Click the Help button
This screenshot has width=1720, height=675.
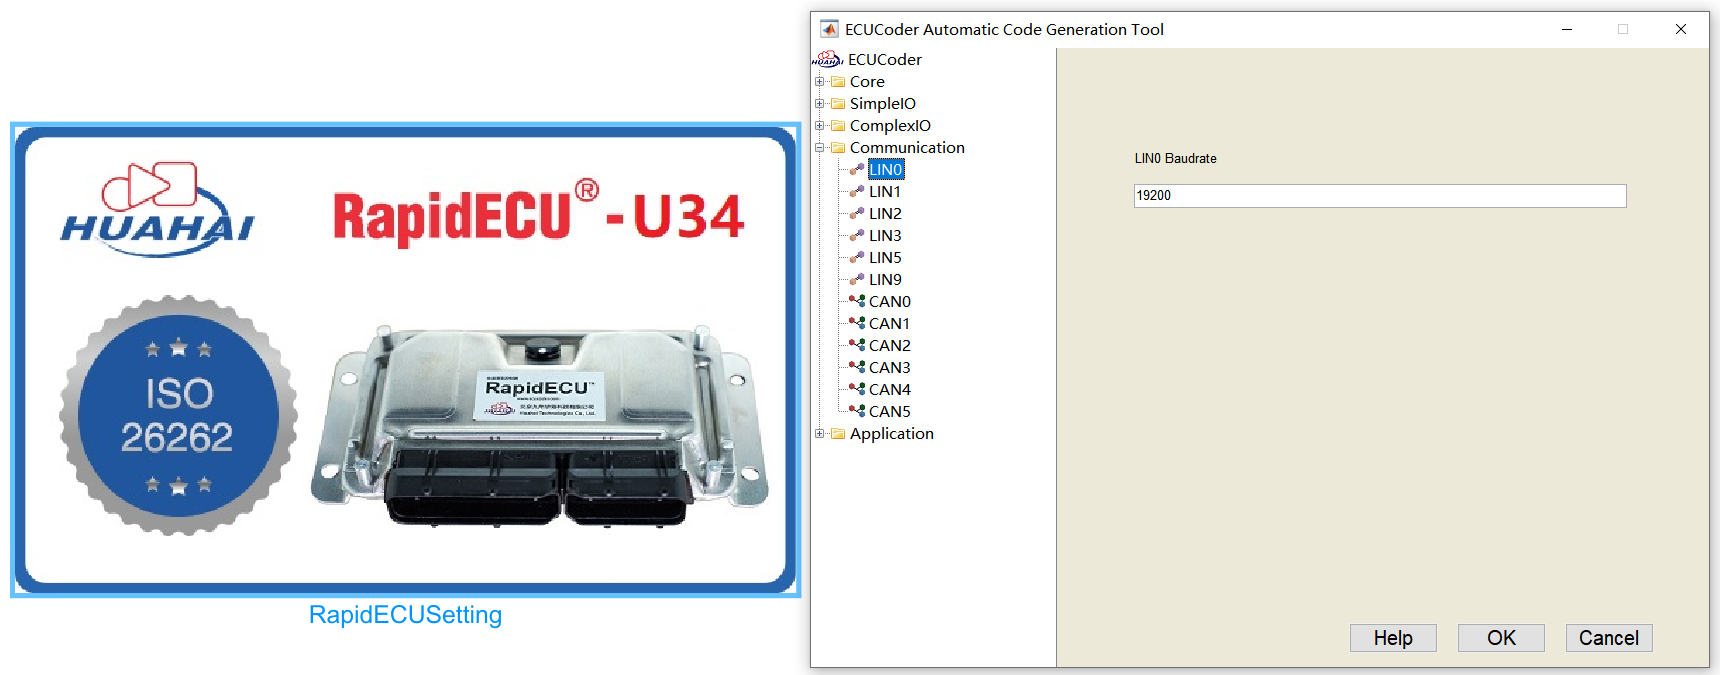click(1393, 638)
